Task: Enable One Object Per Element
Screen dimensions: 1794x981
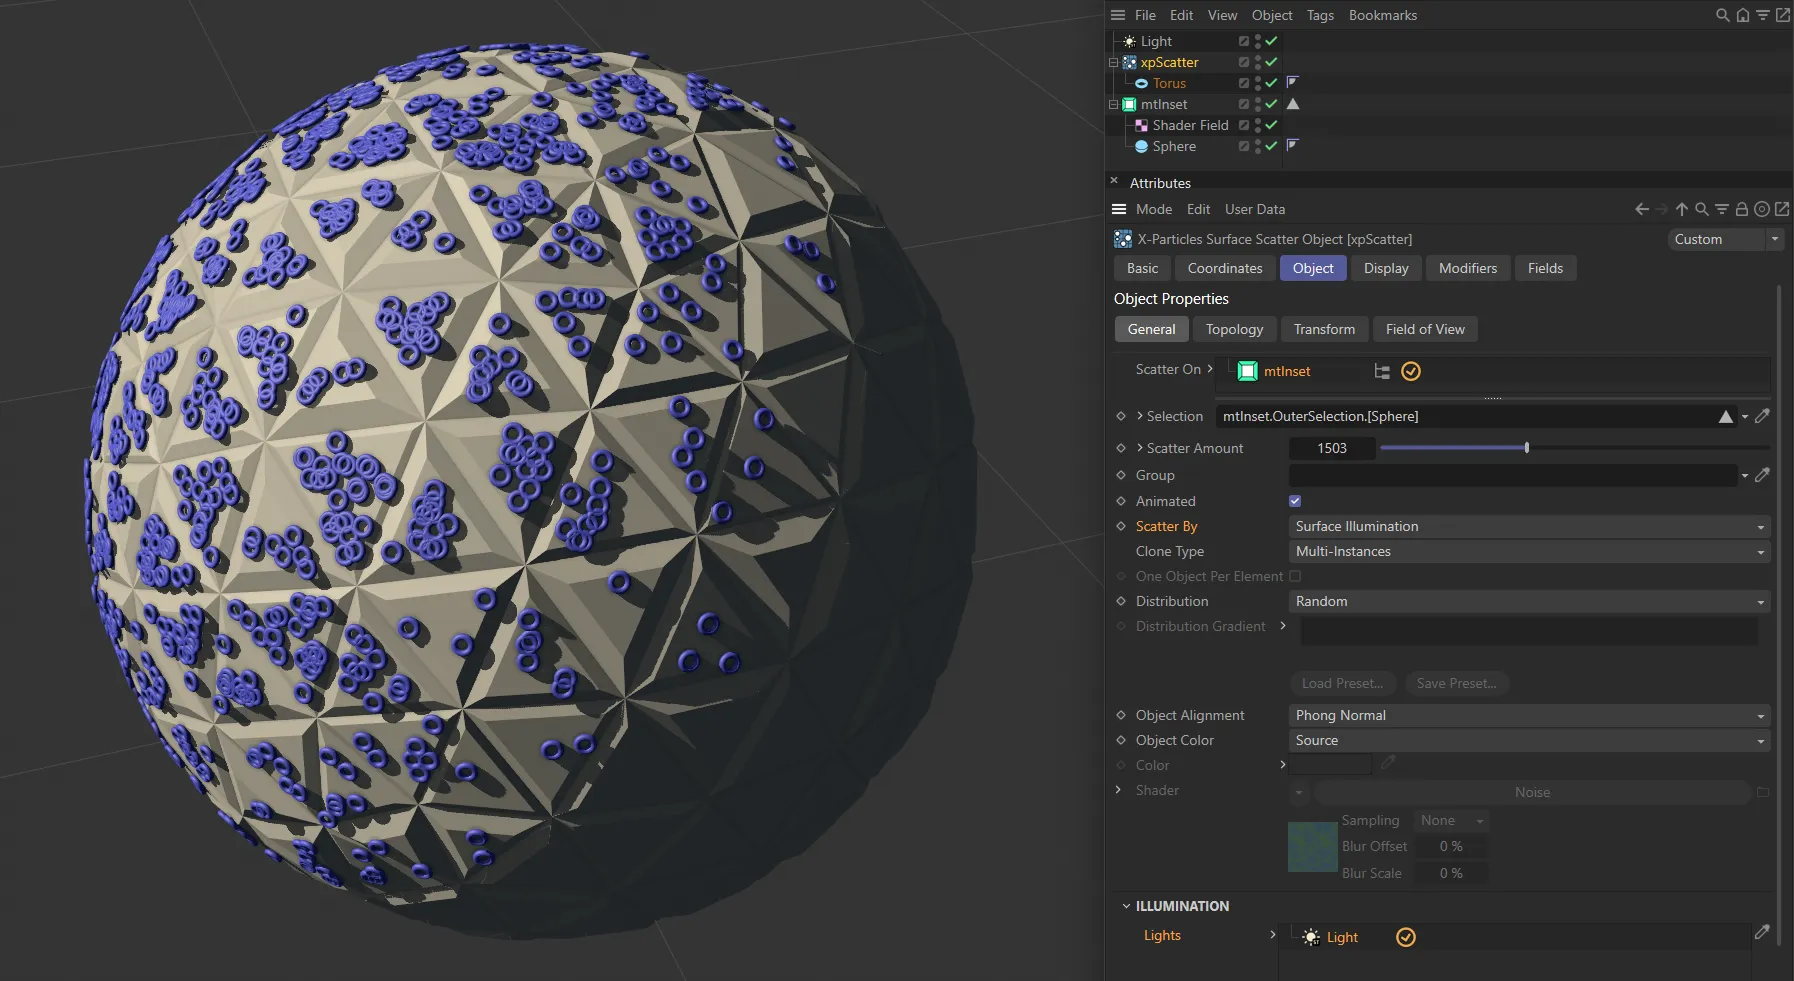Action: [x=1294, y=576]
